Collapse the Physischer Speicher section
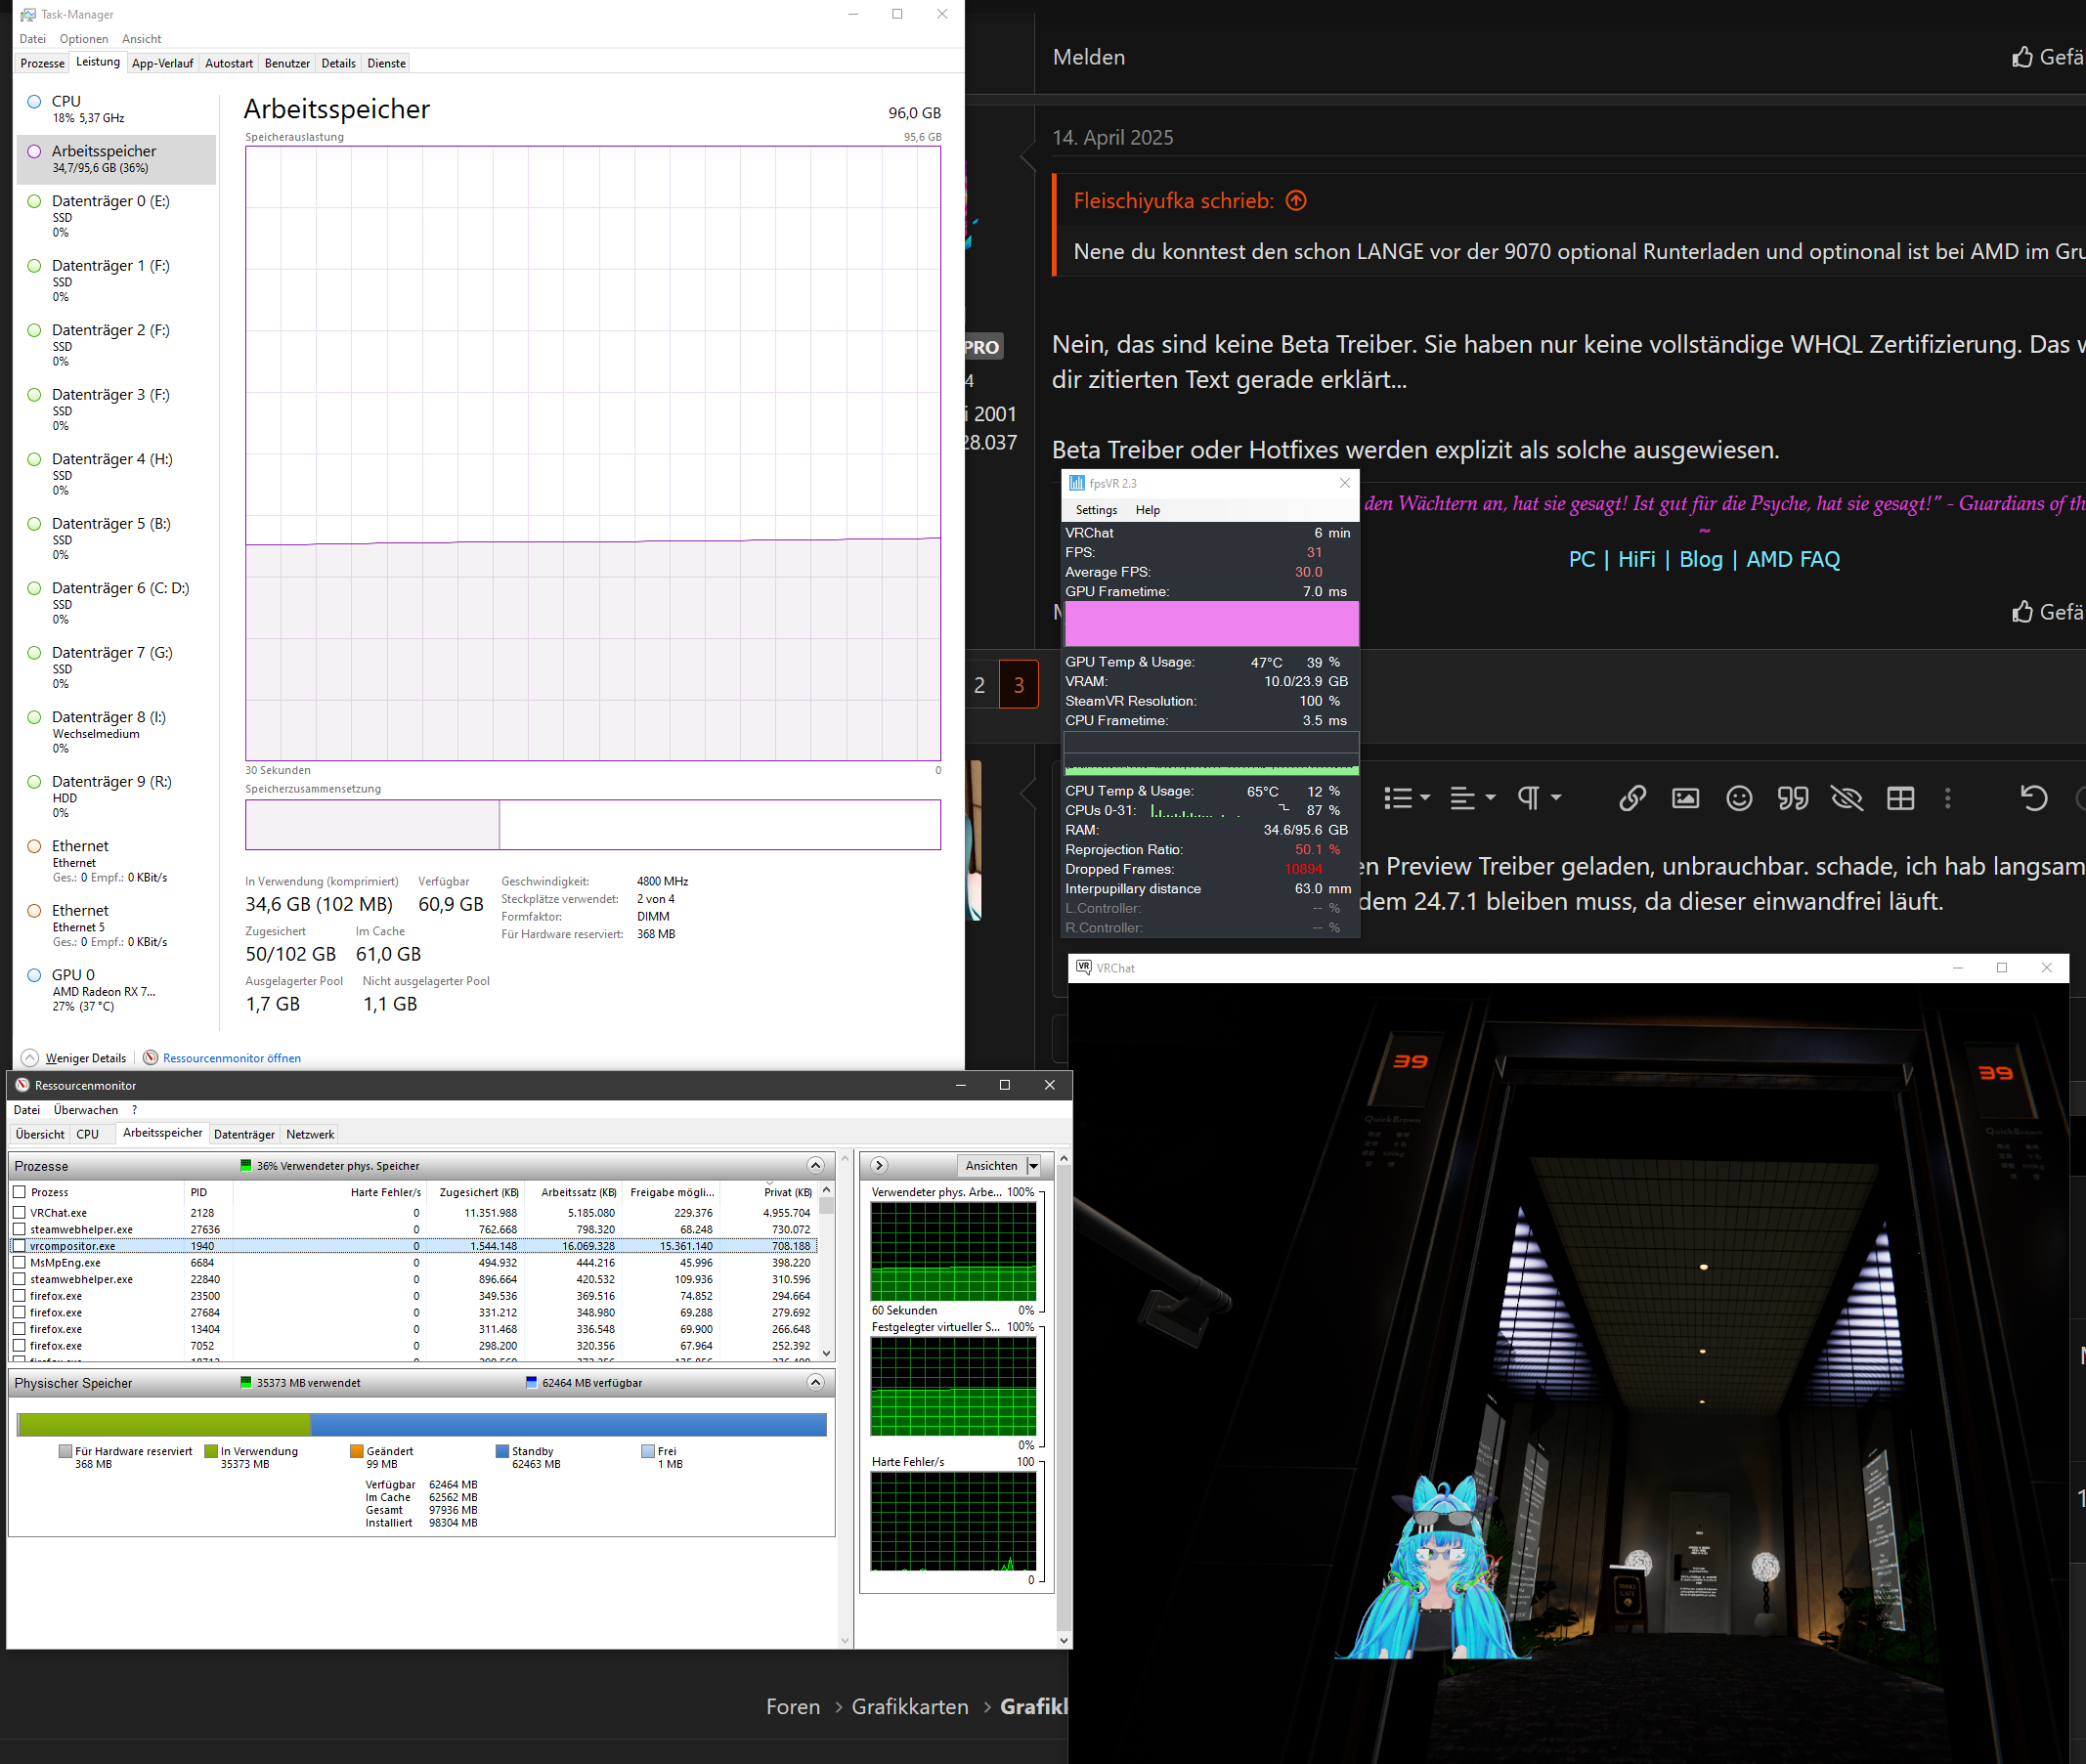Image resolution: width=2086 pixels, height=1764 pixels. coord(815,1382)
